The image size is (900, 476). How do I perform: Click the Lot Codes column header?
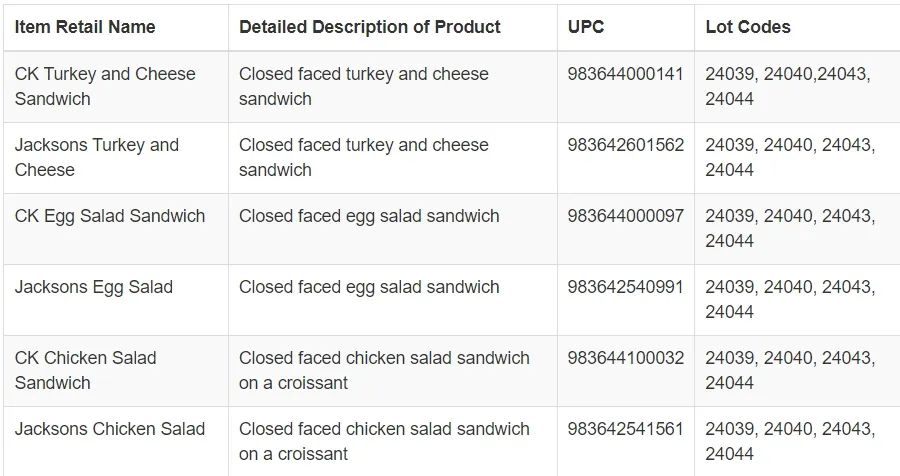(748, 27)
